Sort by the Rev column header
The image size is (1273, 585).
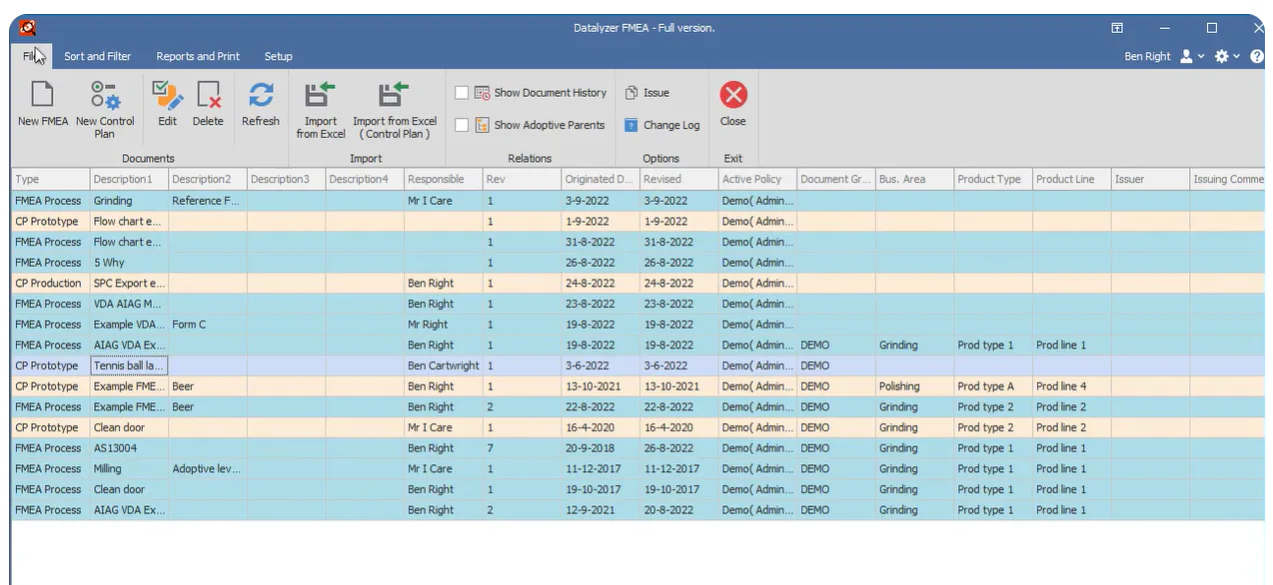point(522,180)
